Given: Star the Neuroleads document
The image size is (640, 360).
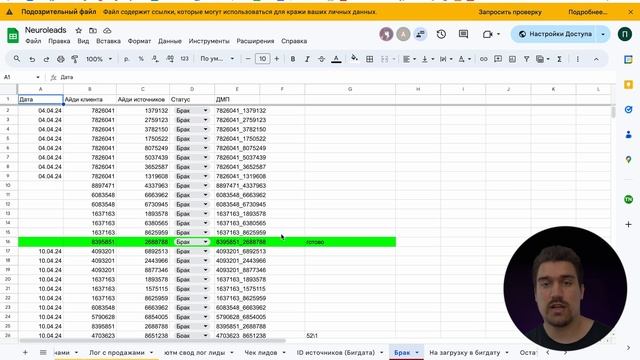Looking at the screenshot, I should [x=78, y=31].
